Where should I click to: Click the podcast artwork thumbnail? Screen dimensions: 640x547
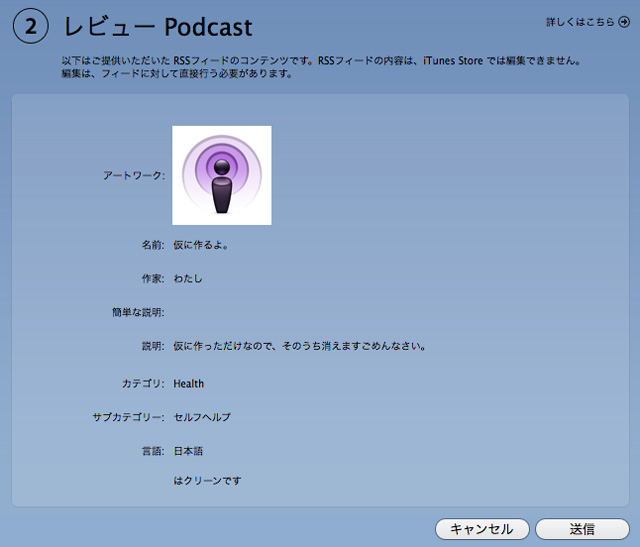coord(222,175)
